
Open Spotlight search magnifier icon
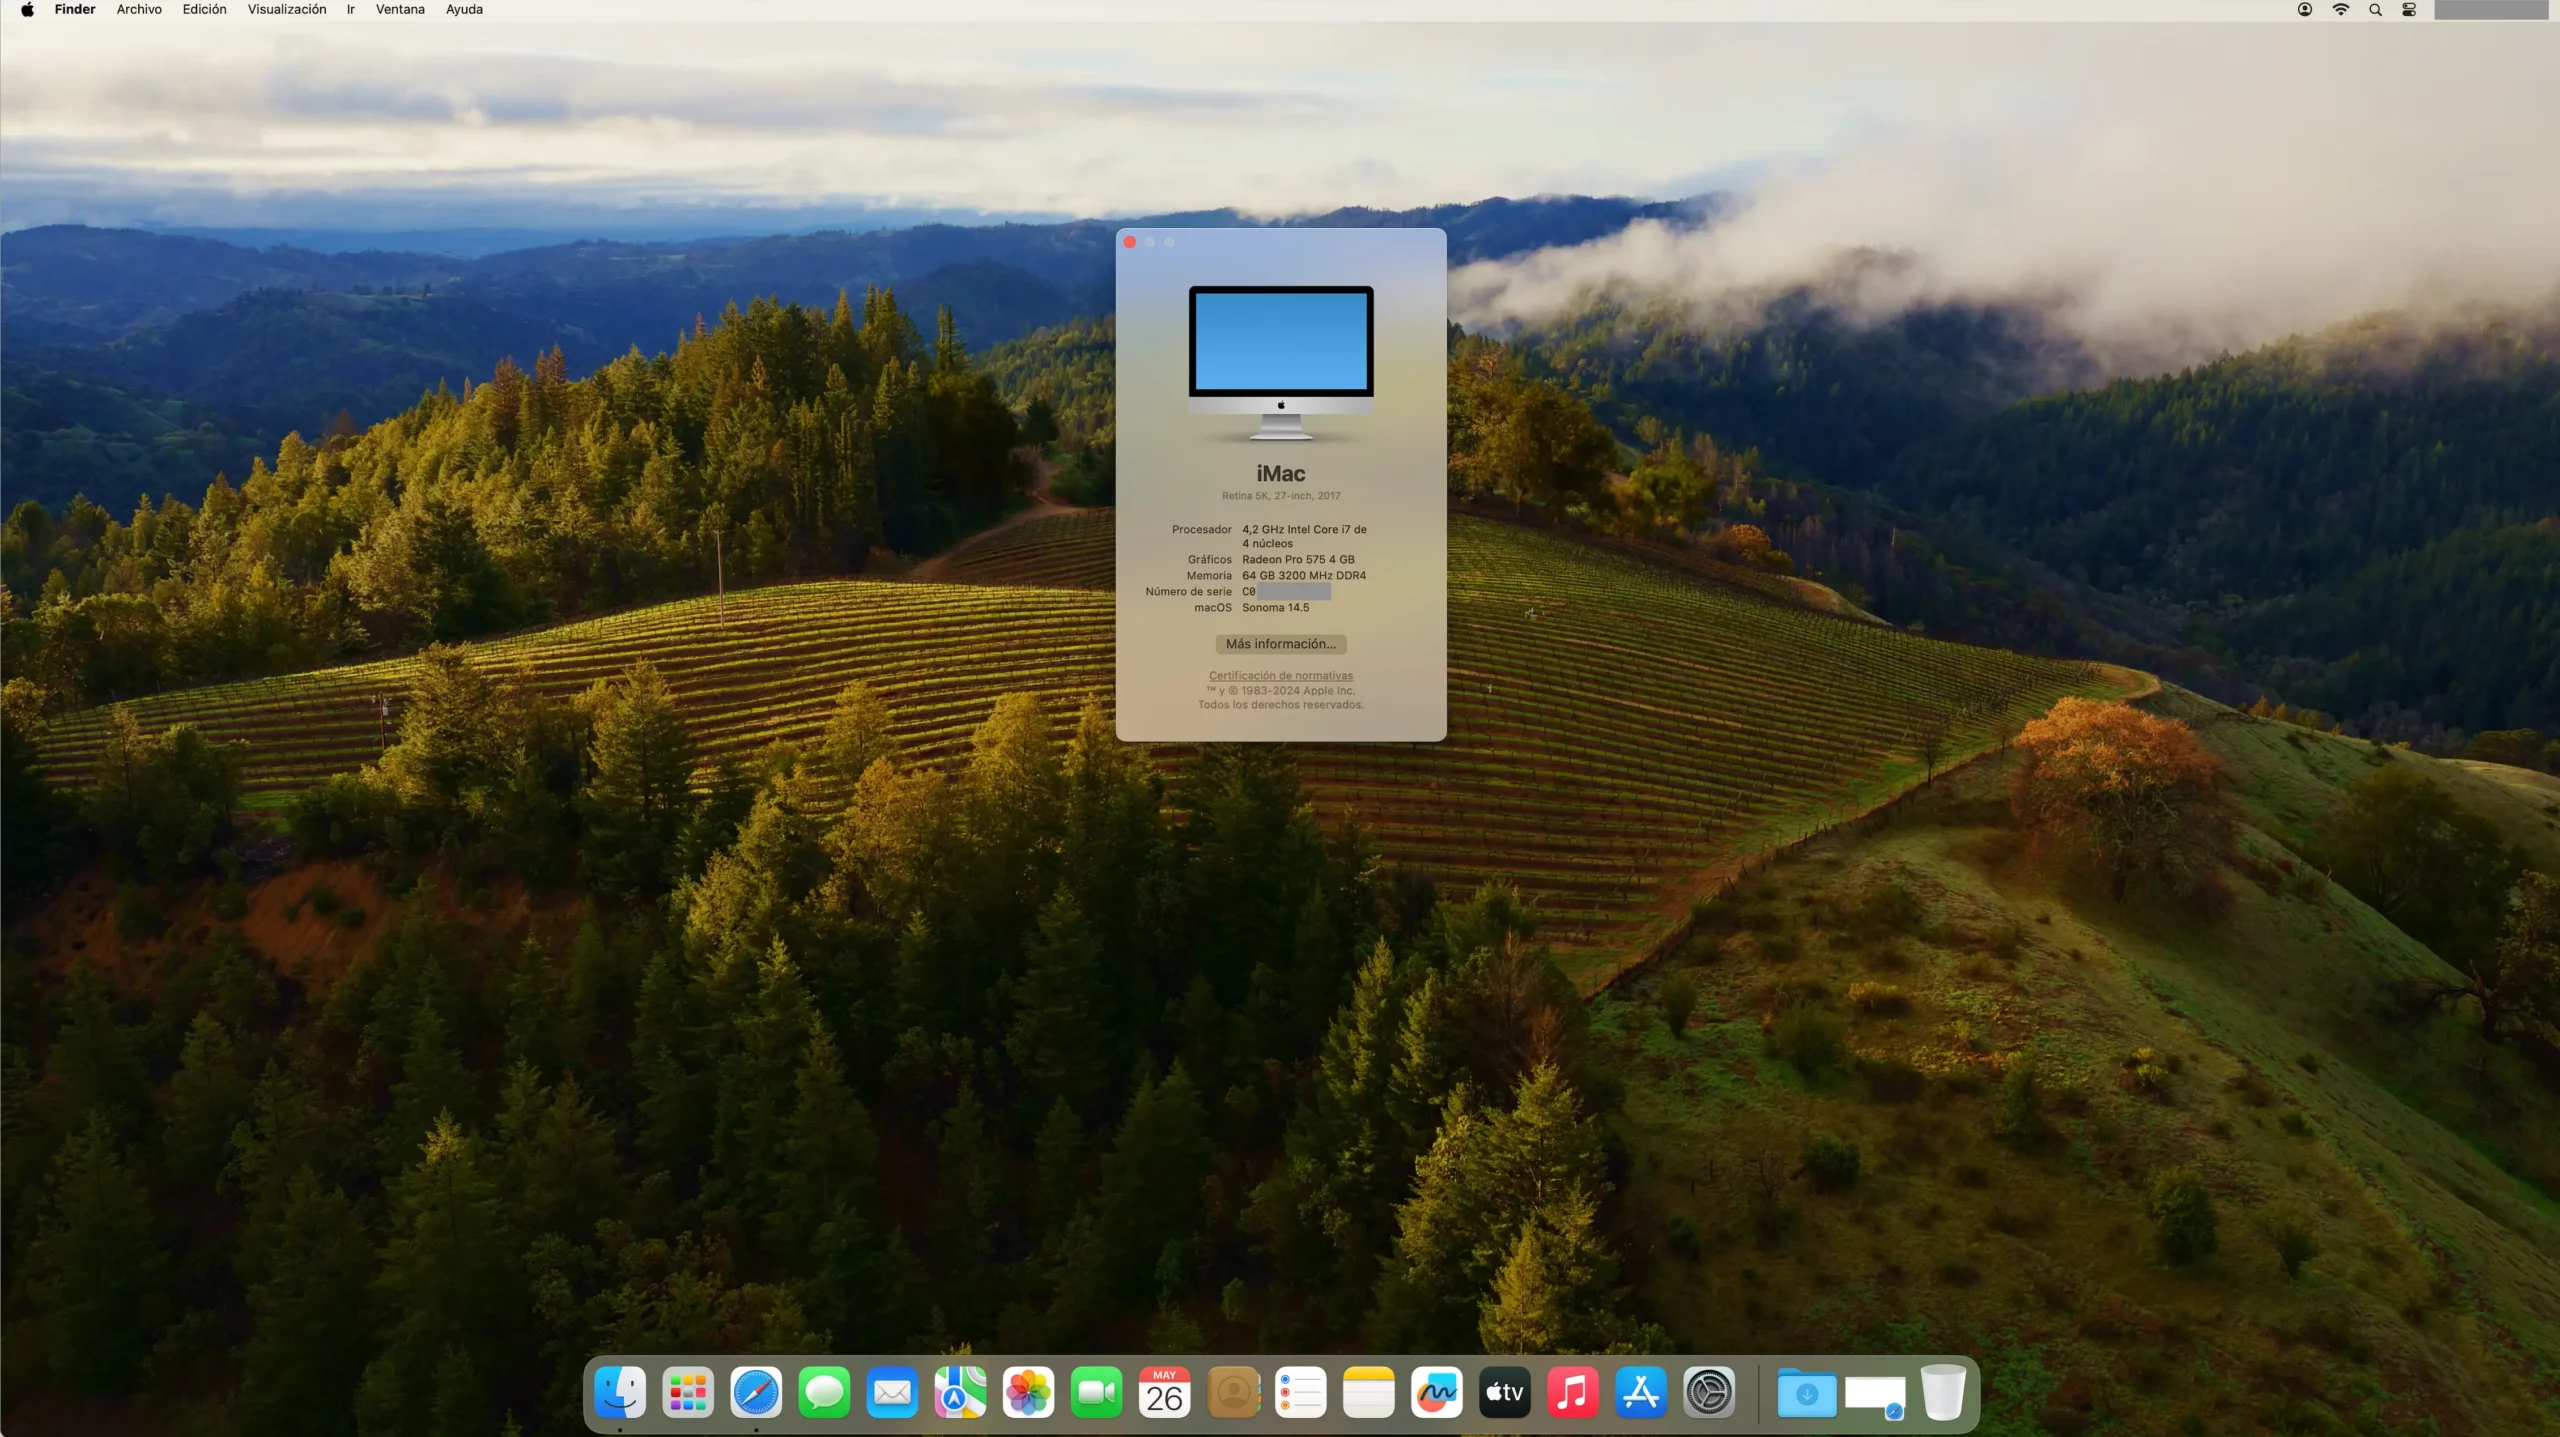pos(2375,10)
